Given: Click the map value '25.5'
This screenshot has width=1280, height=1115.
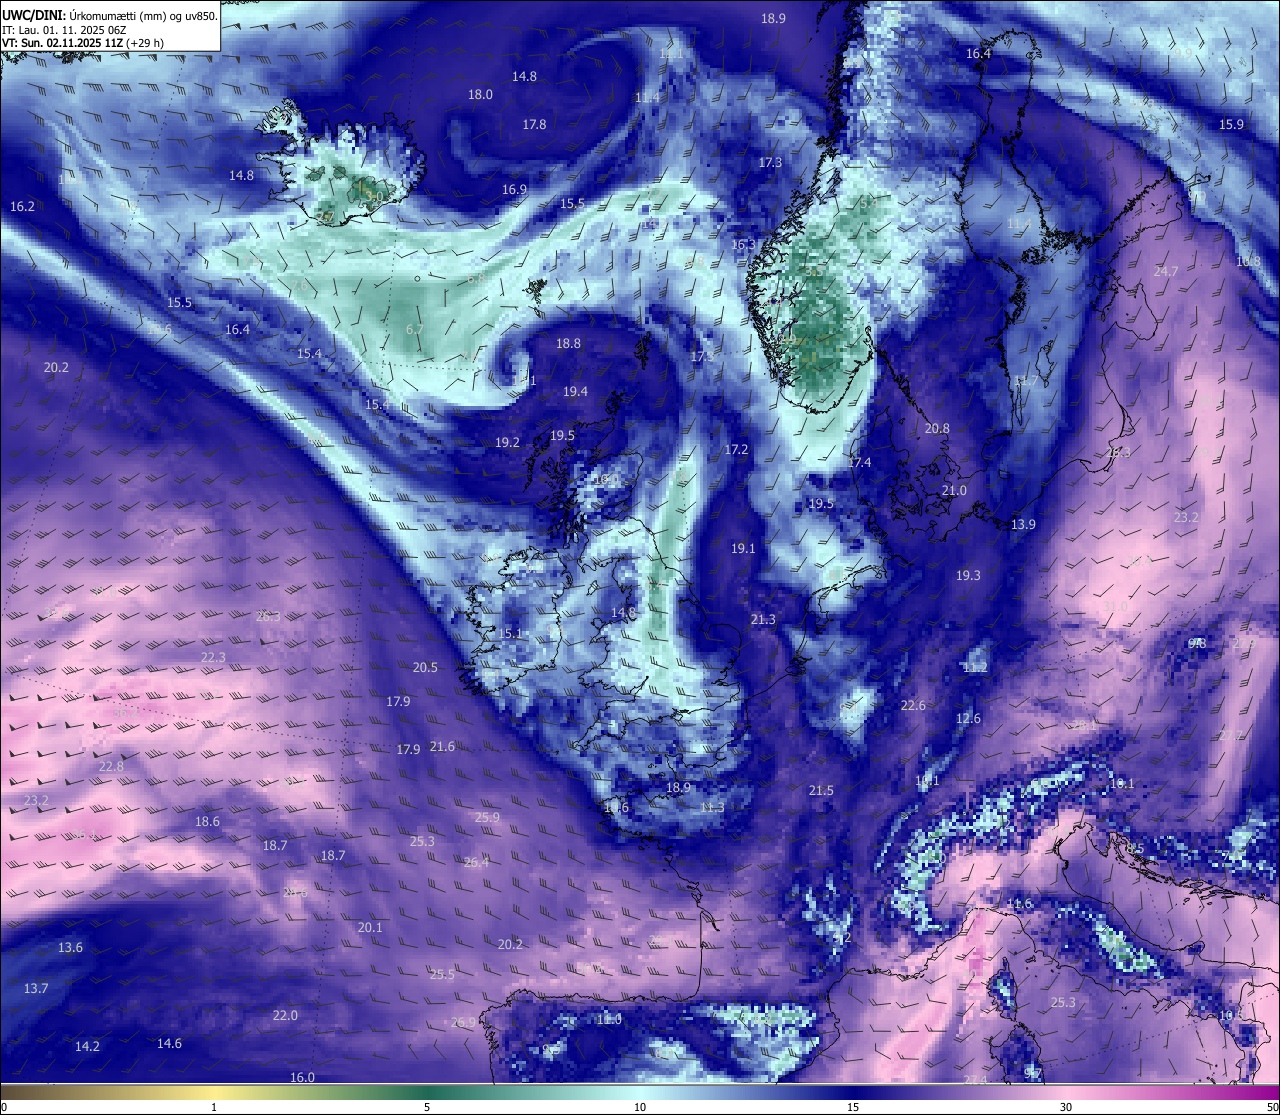Looking at the screenshot, I should click(442, 974).
